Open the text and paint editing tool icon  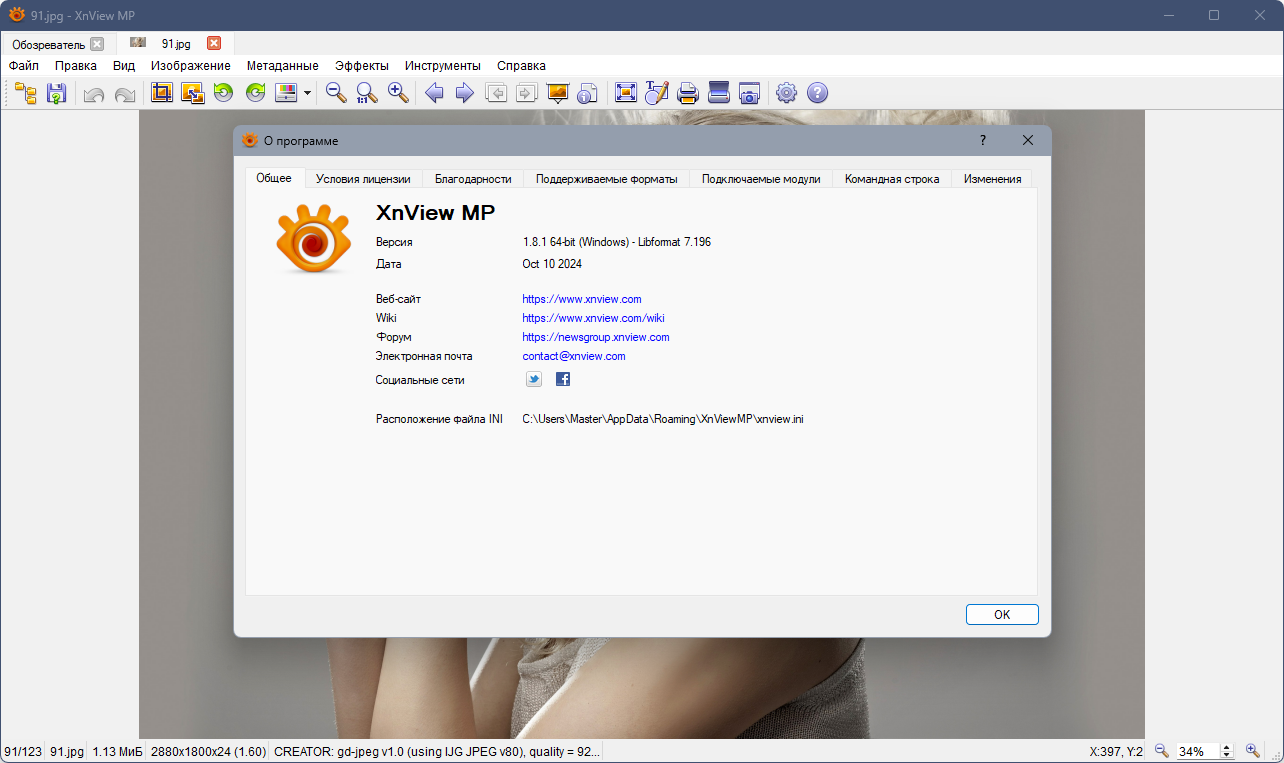[x=656, y=93]
